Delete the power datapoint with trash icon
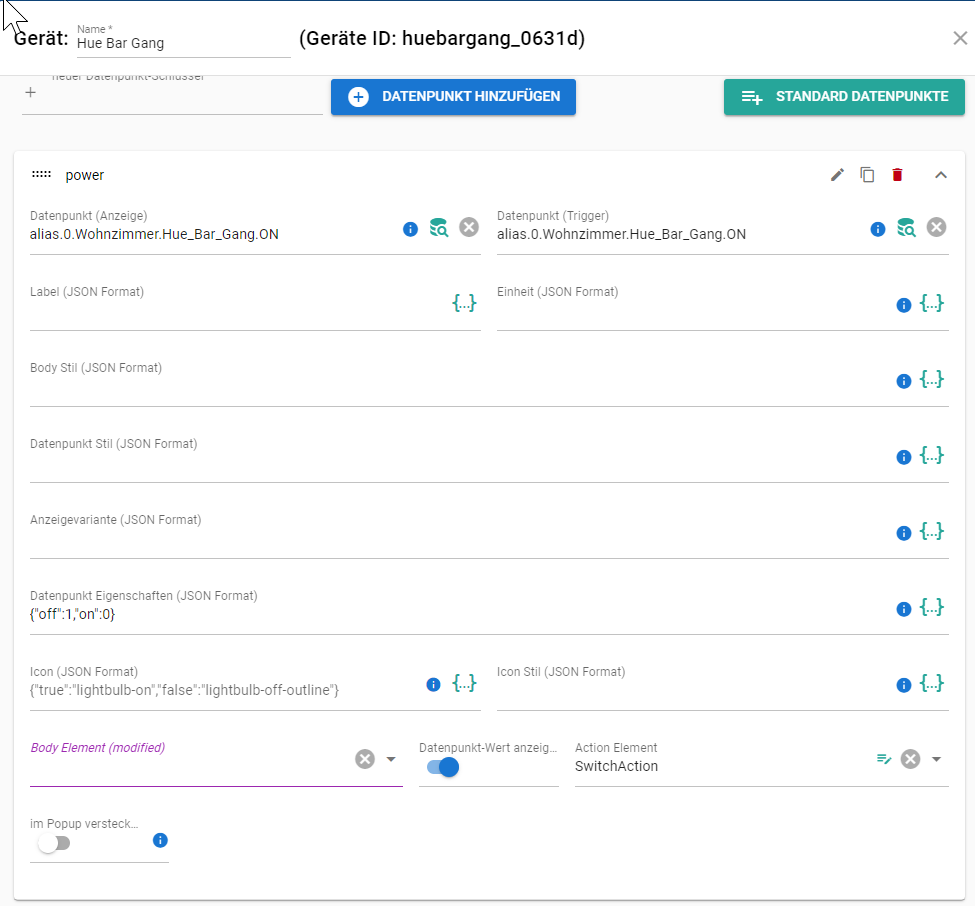 point(897,175)
